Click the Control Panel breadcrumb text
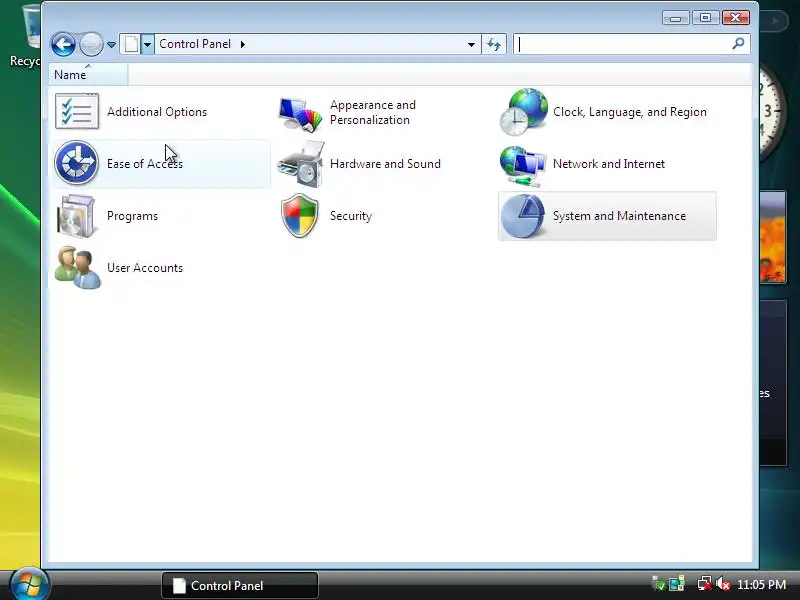 click(195, 44)
